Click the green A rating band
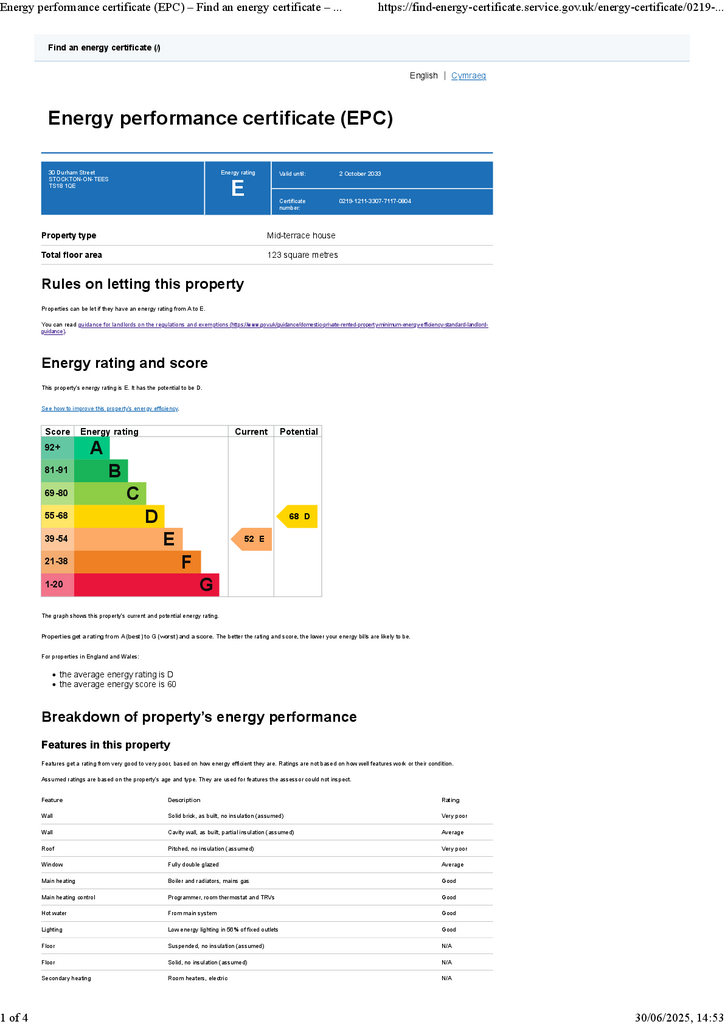This screenshot has height=1024, width=725. (91, 448)
